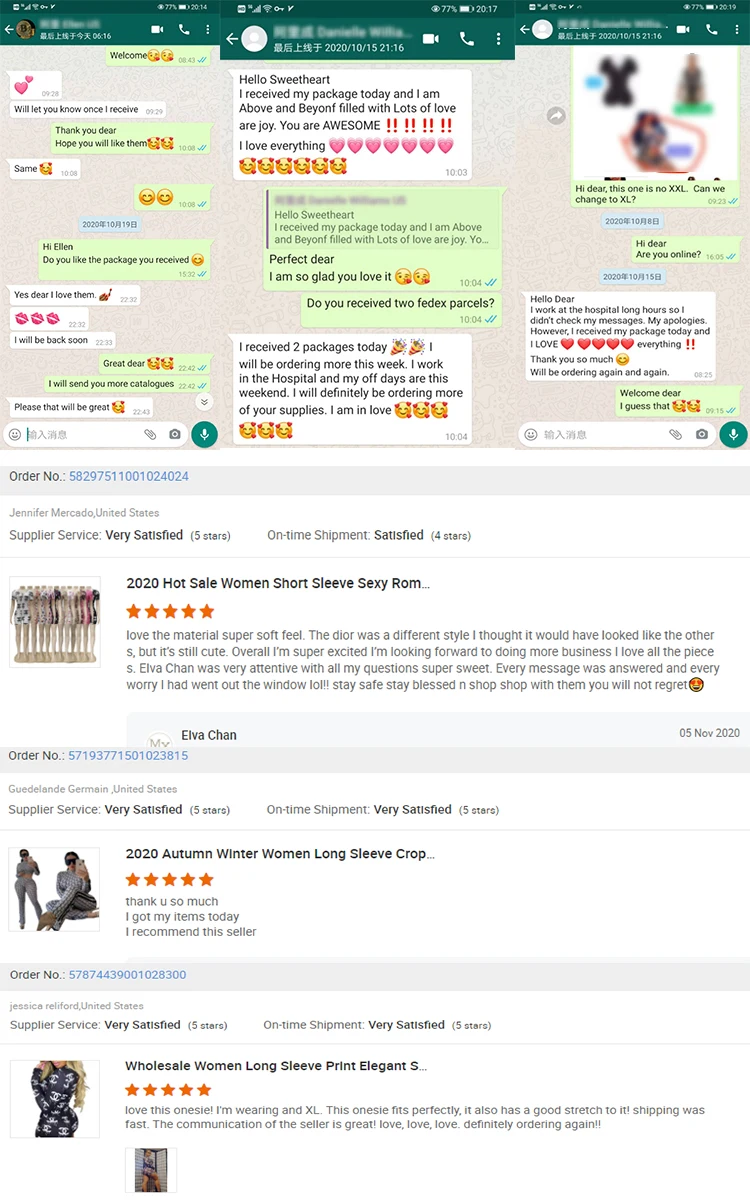Tap quoted Hello Sweetheart reply message
Screen dimensions: 750x1200
tap(381, 227)
